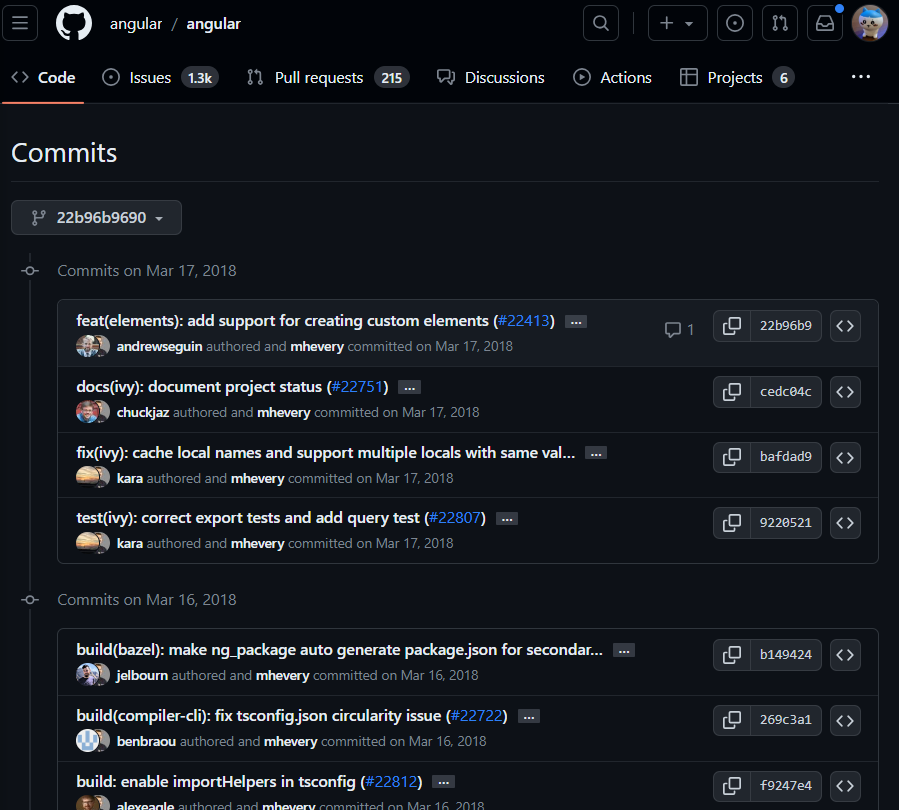Switch to the Code tab
This screenshot has height=810, width=899.
click(44, 77)
